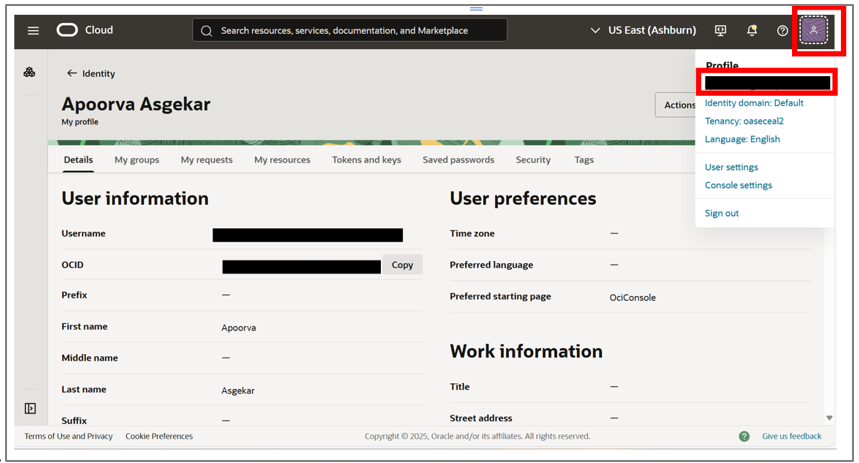Copy the OCID value
The image size is (859, 463).
[402, 265]
